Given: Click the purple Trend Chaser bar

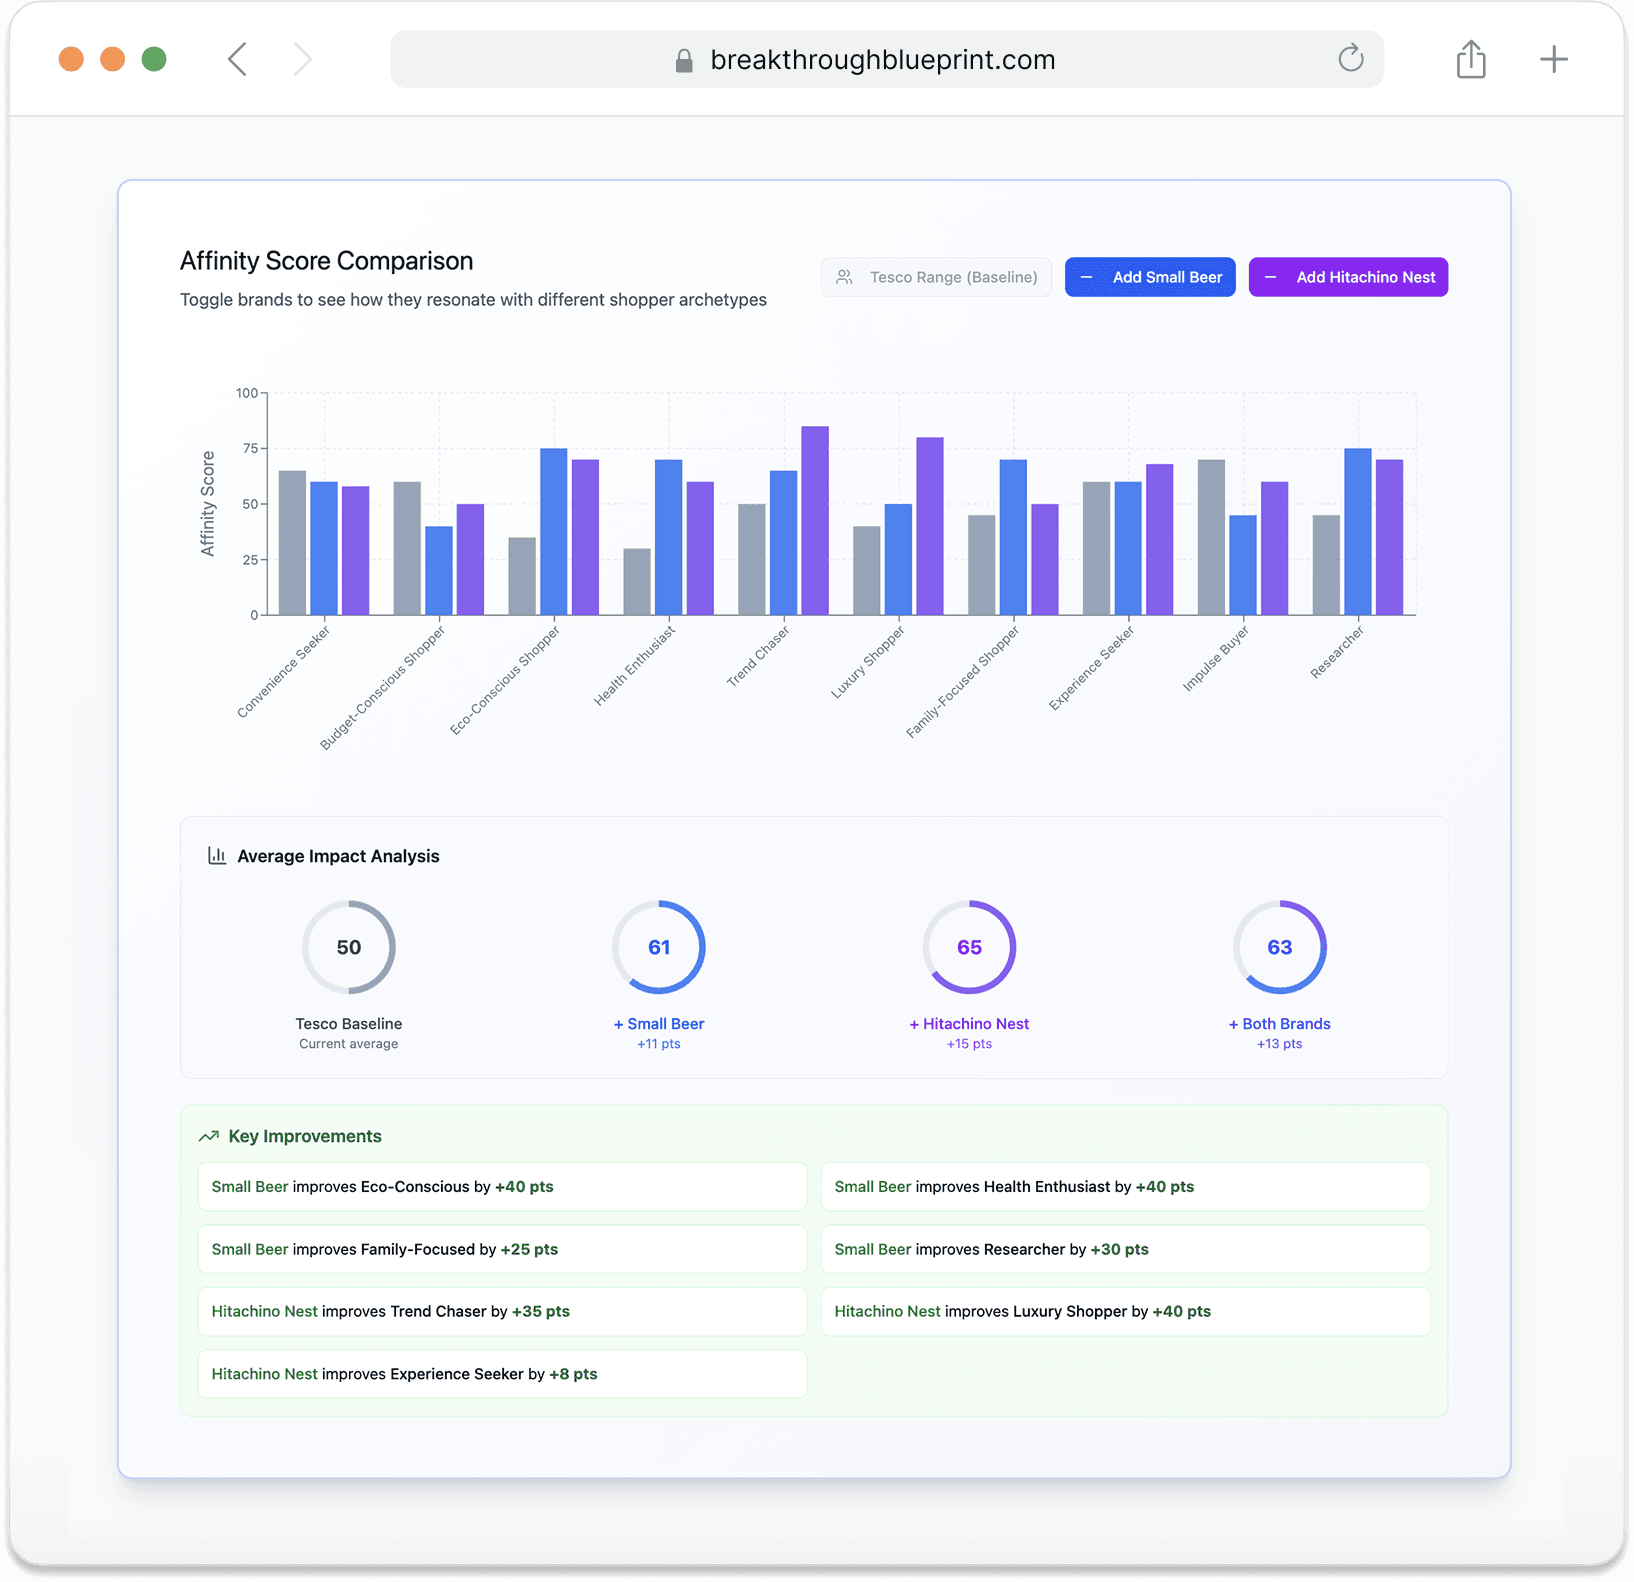Looking at the screenshot, I should click(815, 521).
